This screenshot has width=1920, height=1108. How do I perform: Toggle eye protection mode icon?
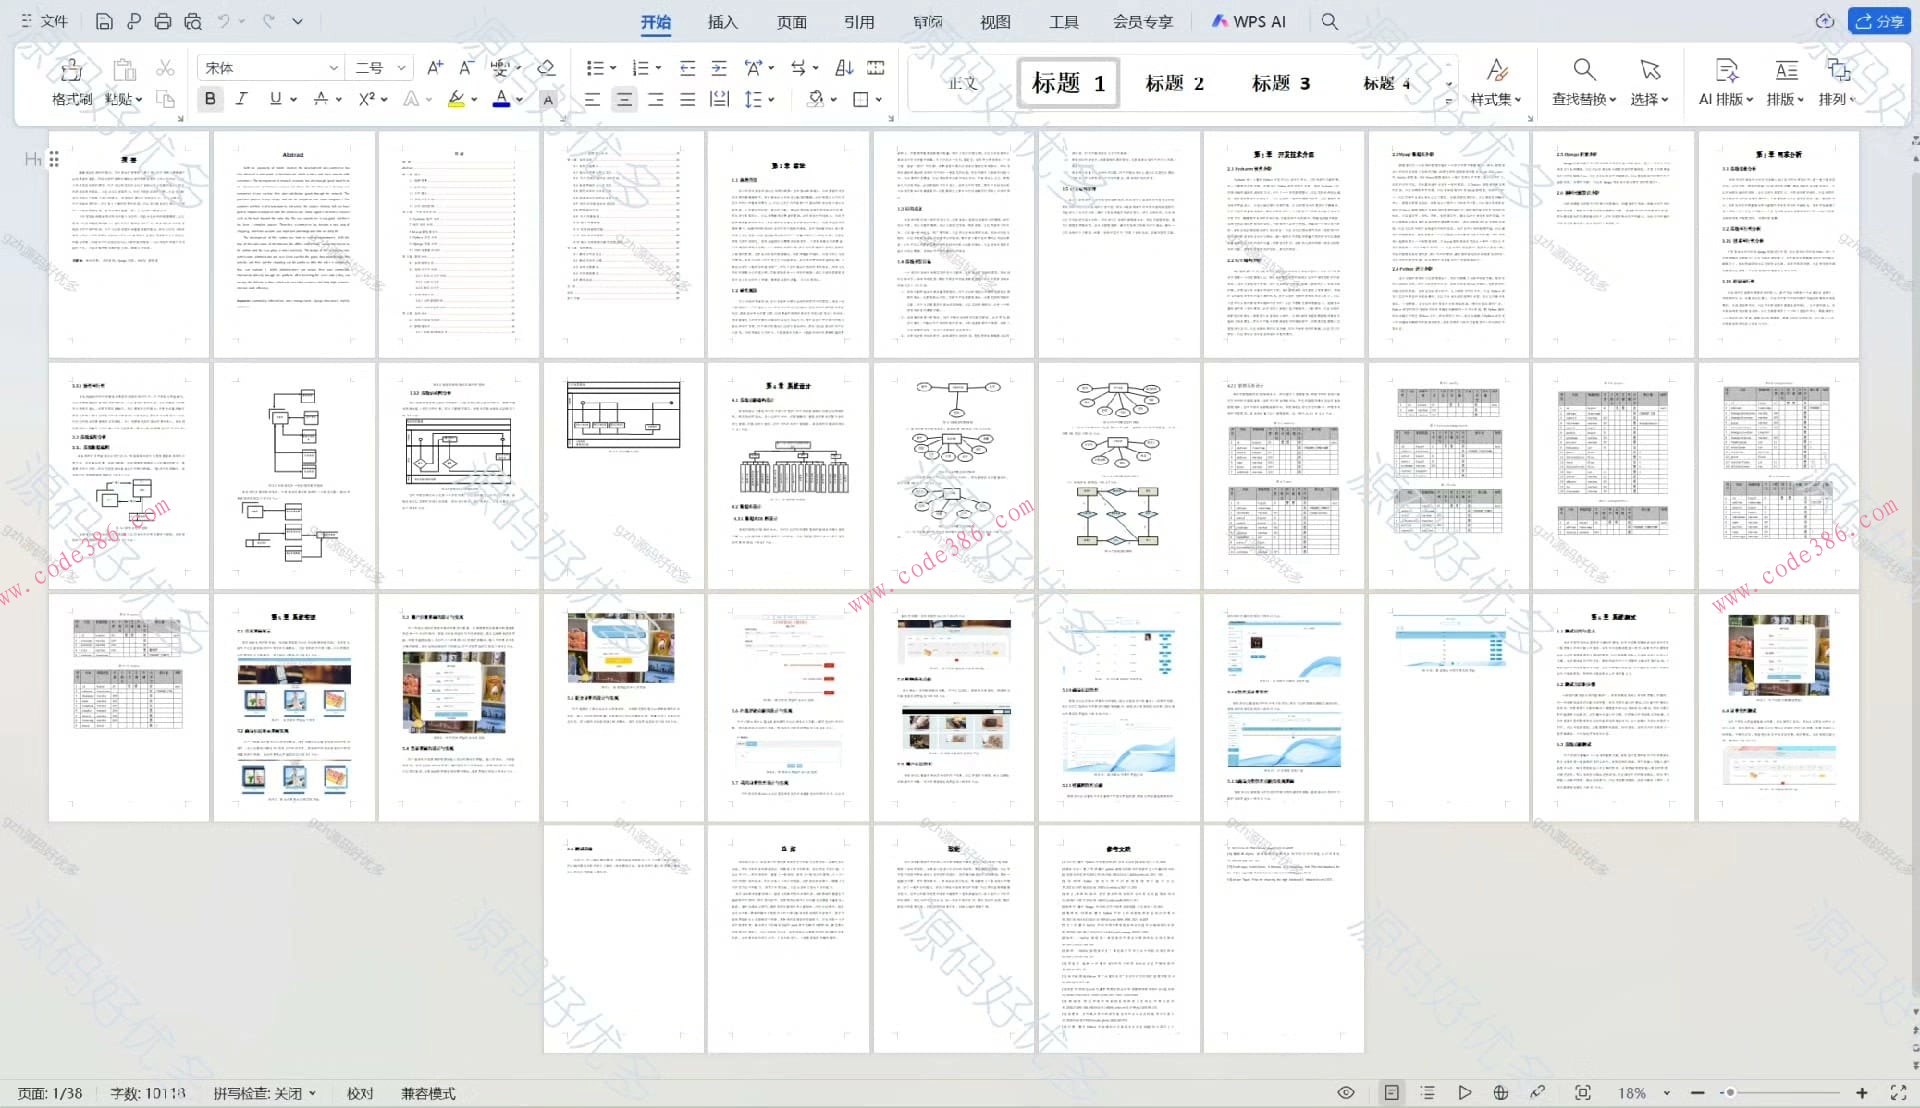(x=1346, y=1093)
